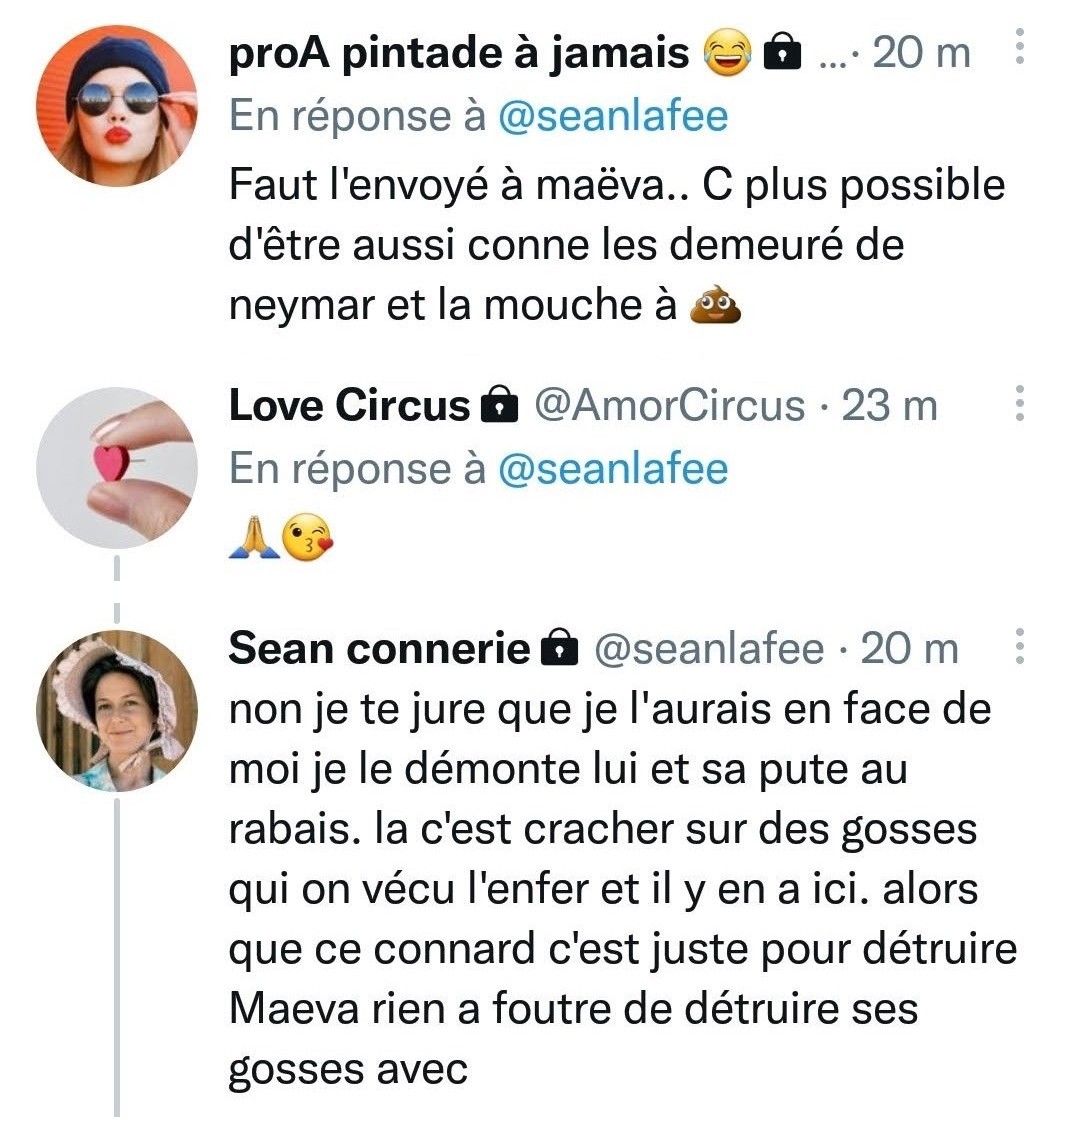This screenshot has width=1080, height=1126.
Task: Click the laughing emoji in the first display name
Action: tap(729, 52)
